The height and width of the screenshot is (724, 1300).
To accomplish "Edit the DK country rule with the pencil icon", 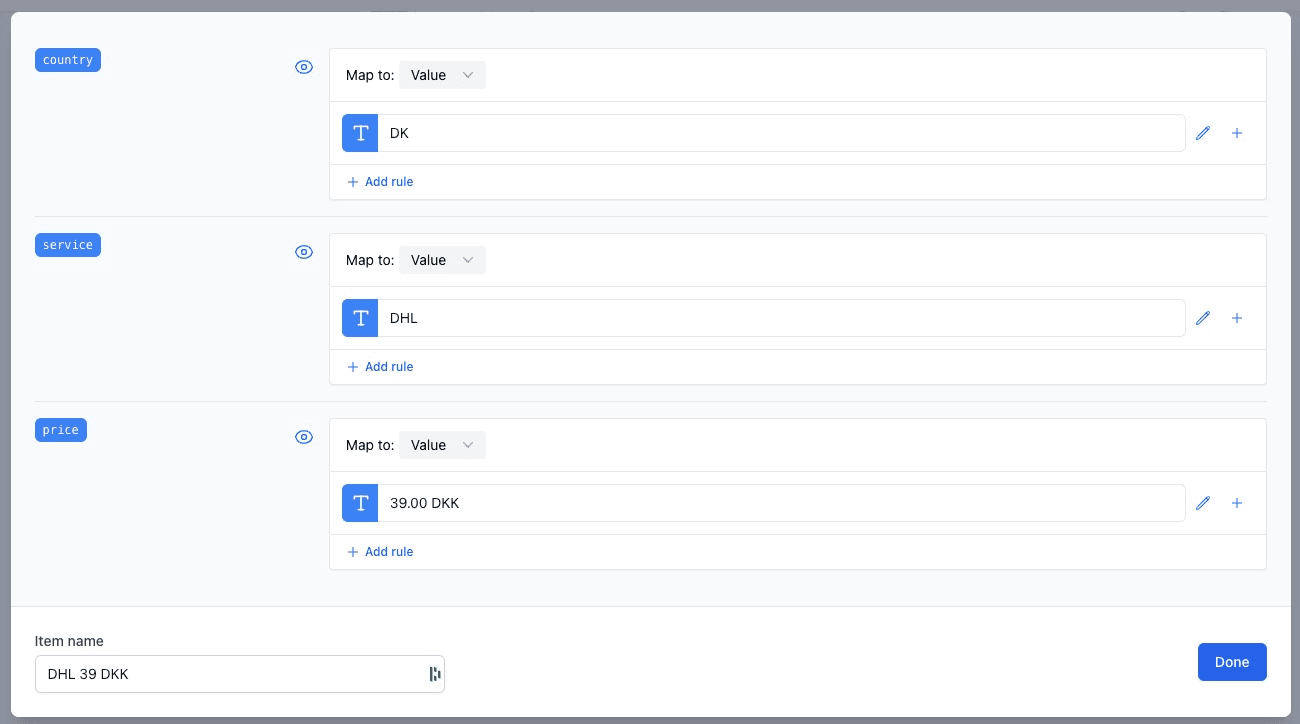I will tap(1203, 133).
